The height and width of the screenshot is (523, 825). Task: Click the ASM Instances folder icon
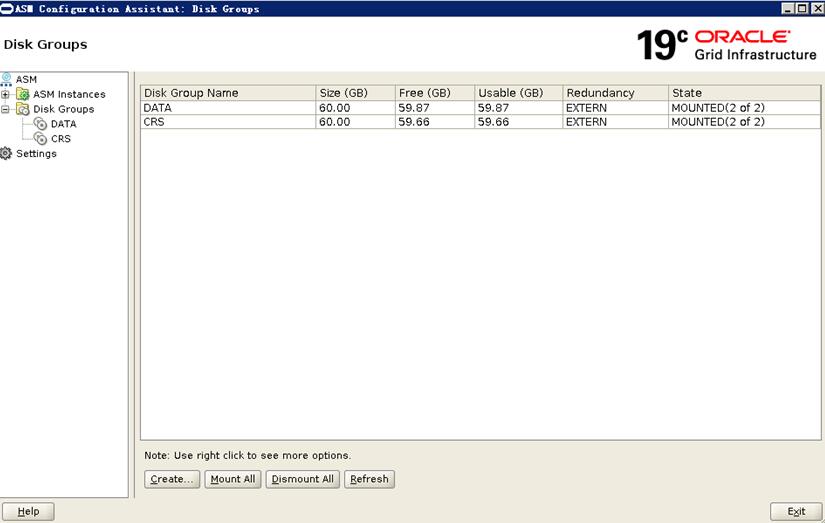click(x=23, y=94)
